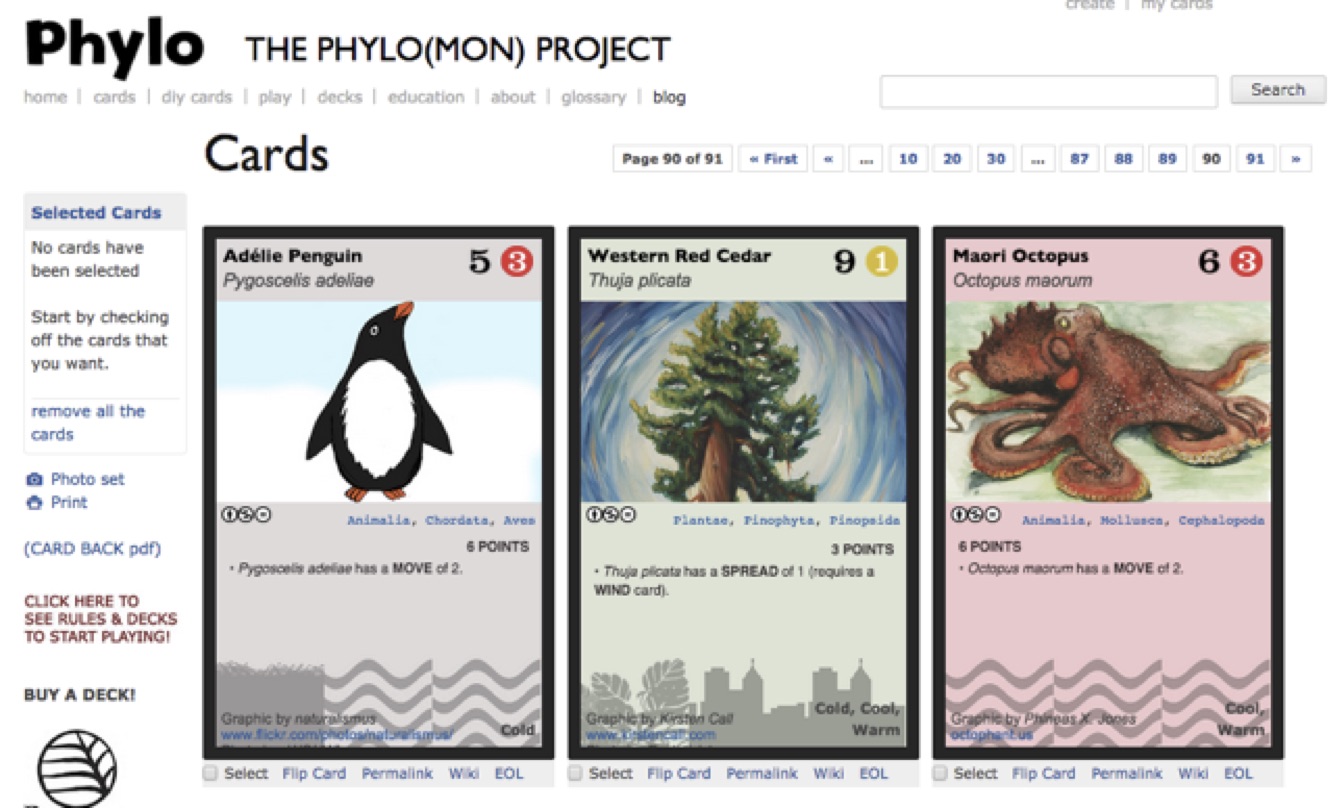This screenshot has height=808, width=1339.
Task: Click Creative Commons icons on Adélie Penguin card
Action: 246,515
